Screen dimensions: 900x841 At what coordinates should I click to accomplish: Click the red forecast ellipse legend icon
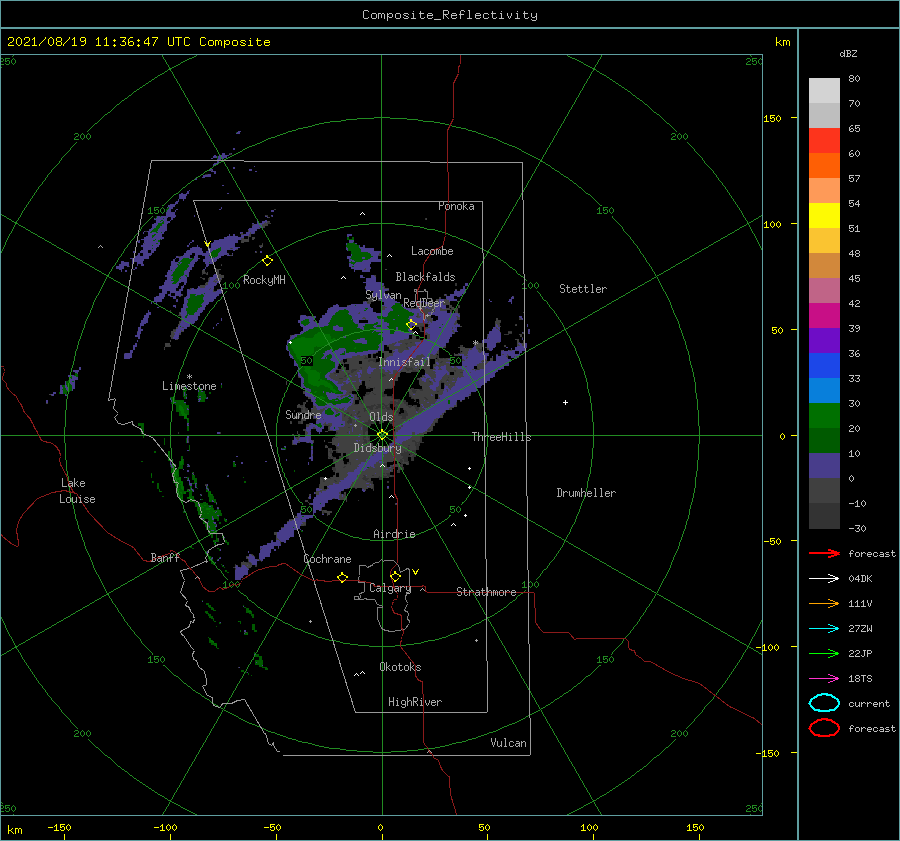tap(824, 728)
